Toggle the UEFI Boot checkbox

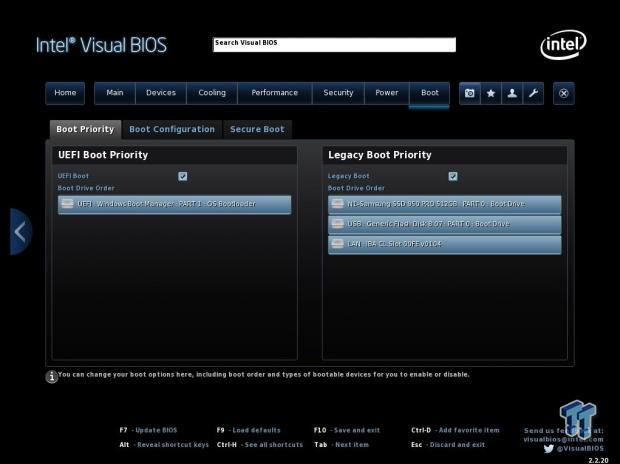click(183, 176)
